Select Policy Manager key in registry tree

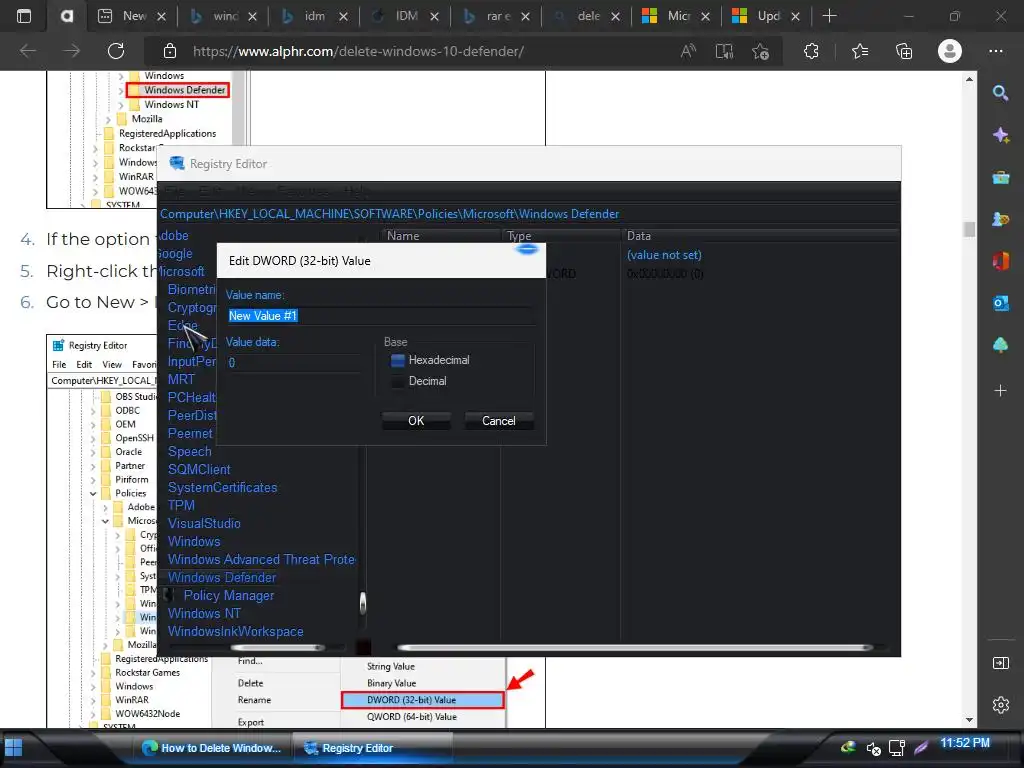229,596
